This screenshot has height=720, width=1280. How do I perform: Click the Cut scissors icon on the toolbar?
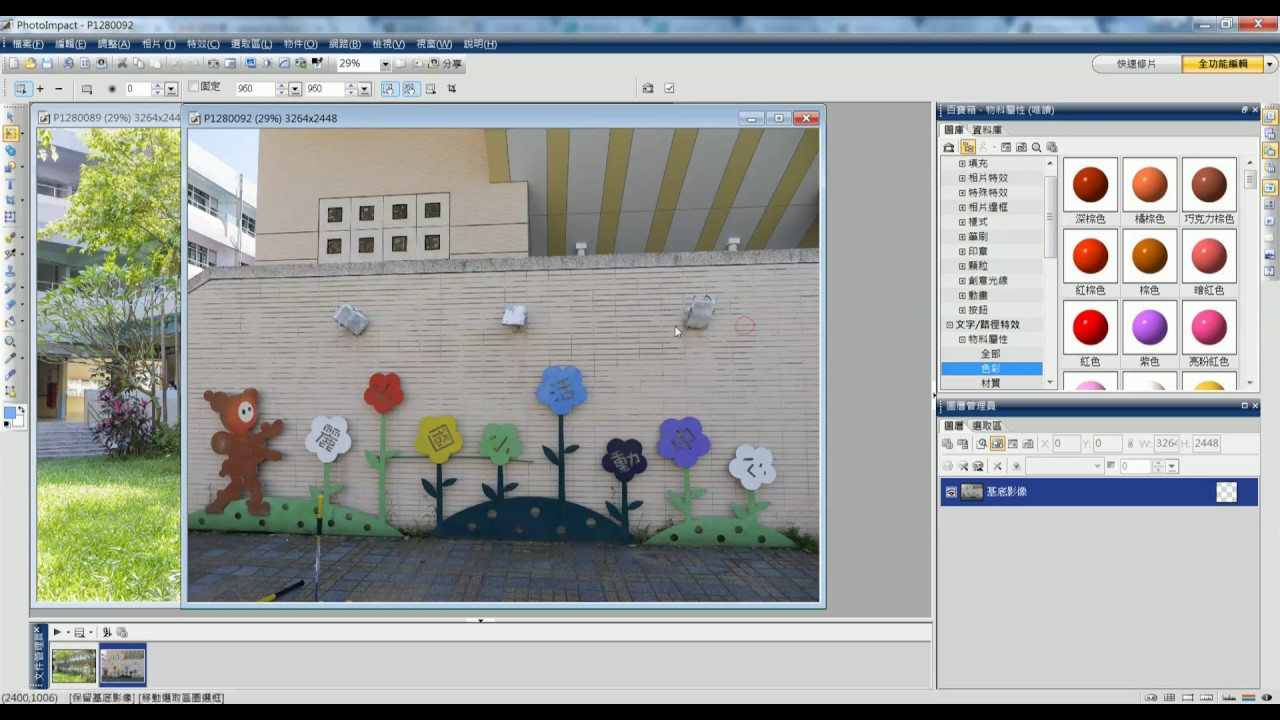pyautogui.click(x=122, y=62)
